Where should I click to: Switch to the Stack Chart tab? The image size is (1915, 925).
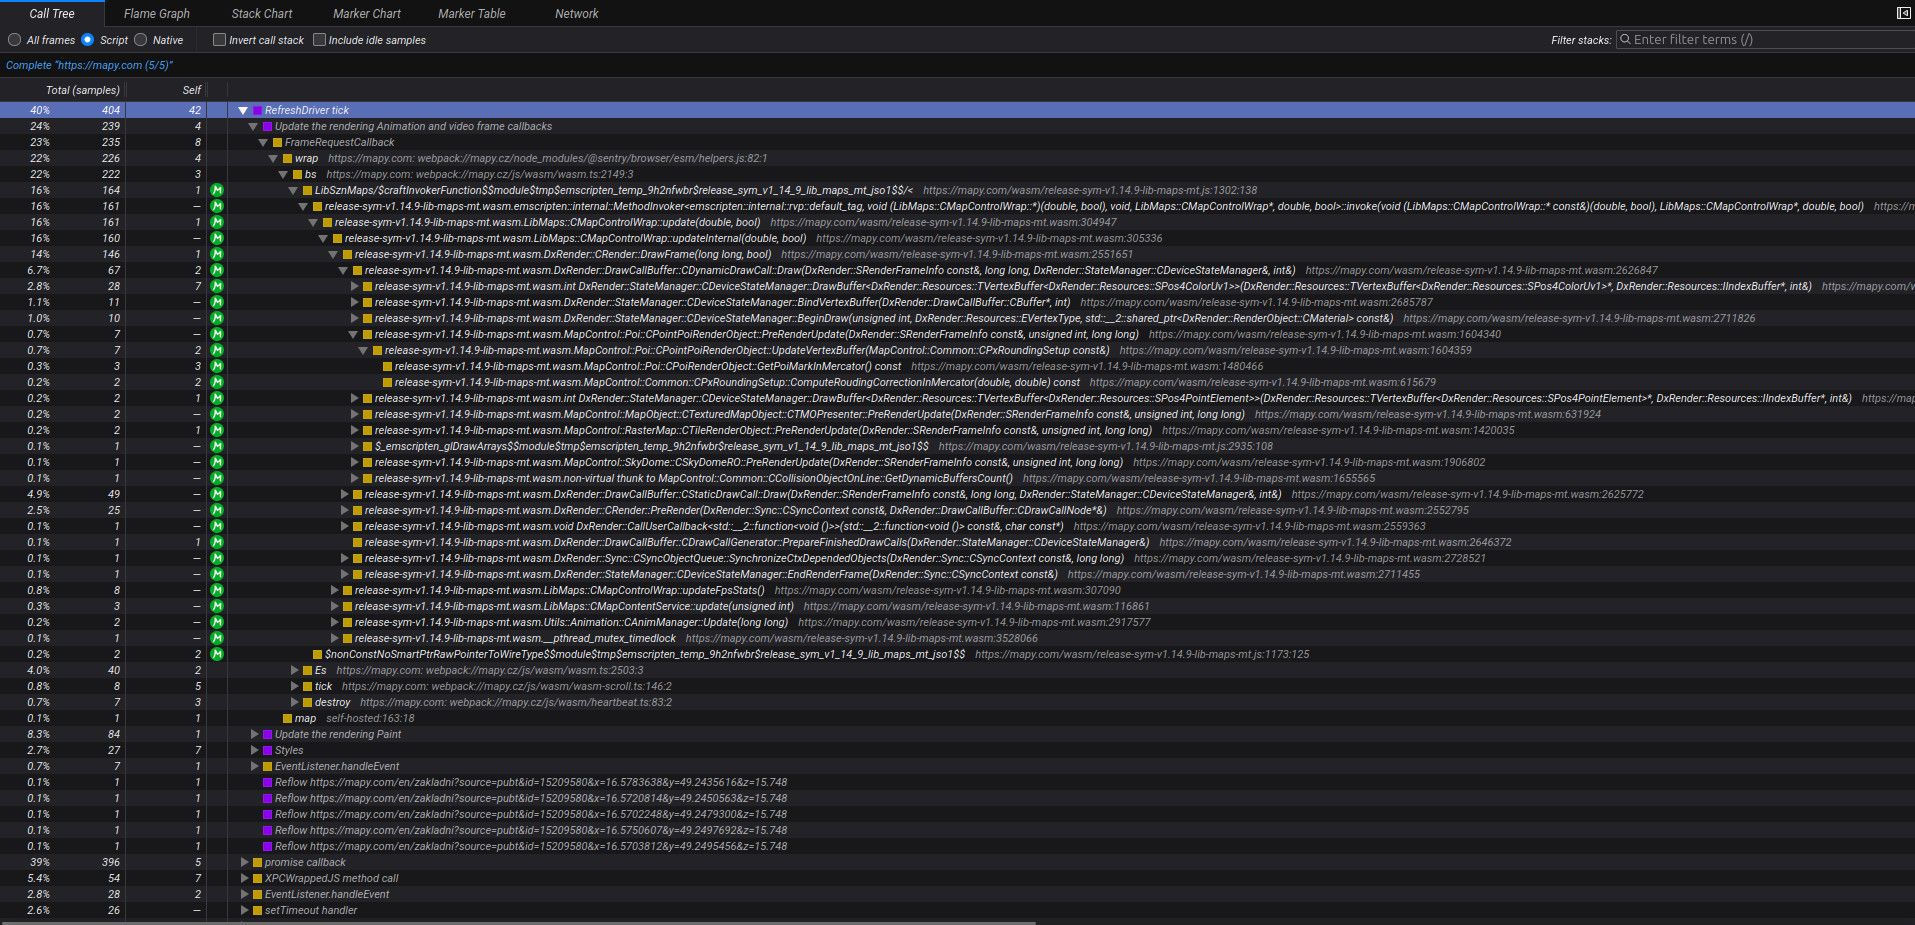click(262, 14)
